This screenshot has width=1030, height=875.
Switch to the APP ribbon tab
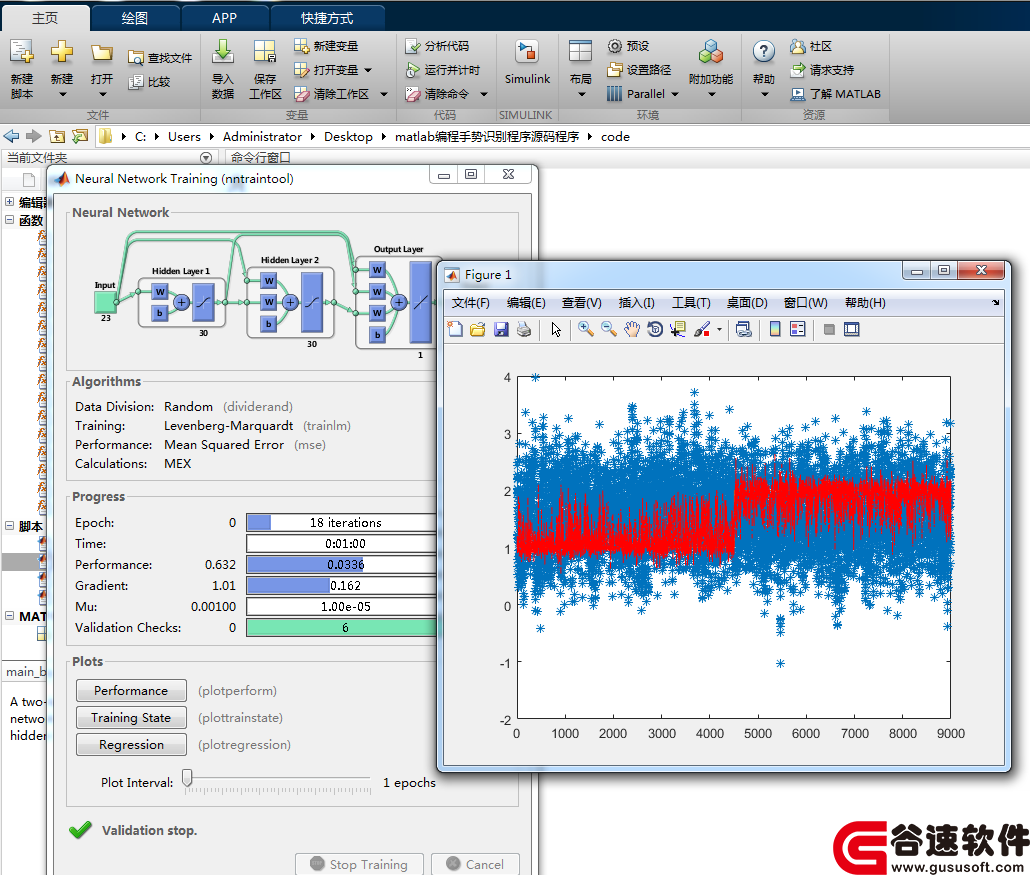[225, 18]
